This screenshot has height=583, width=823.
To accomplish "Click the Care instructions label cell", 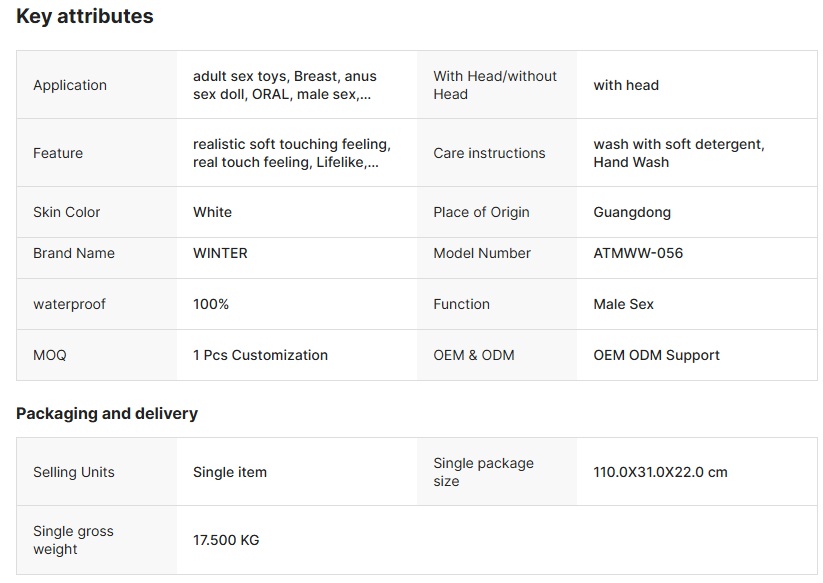I will point(497,153).
